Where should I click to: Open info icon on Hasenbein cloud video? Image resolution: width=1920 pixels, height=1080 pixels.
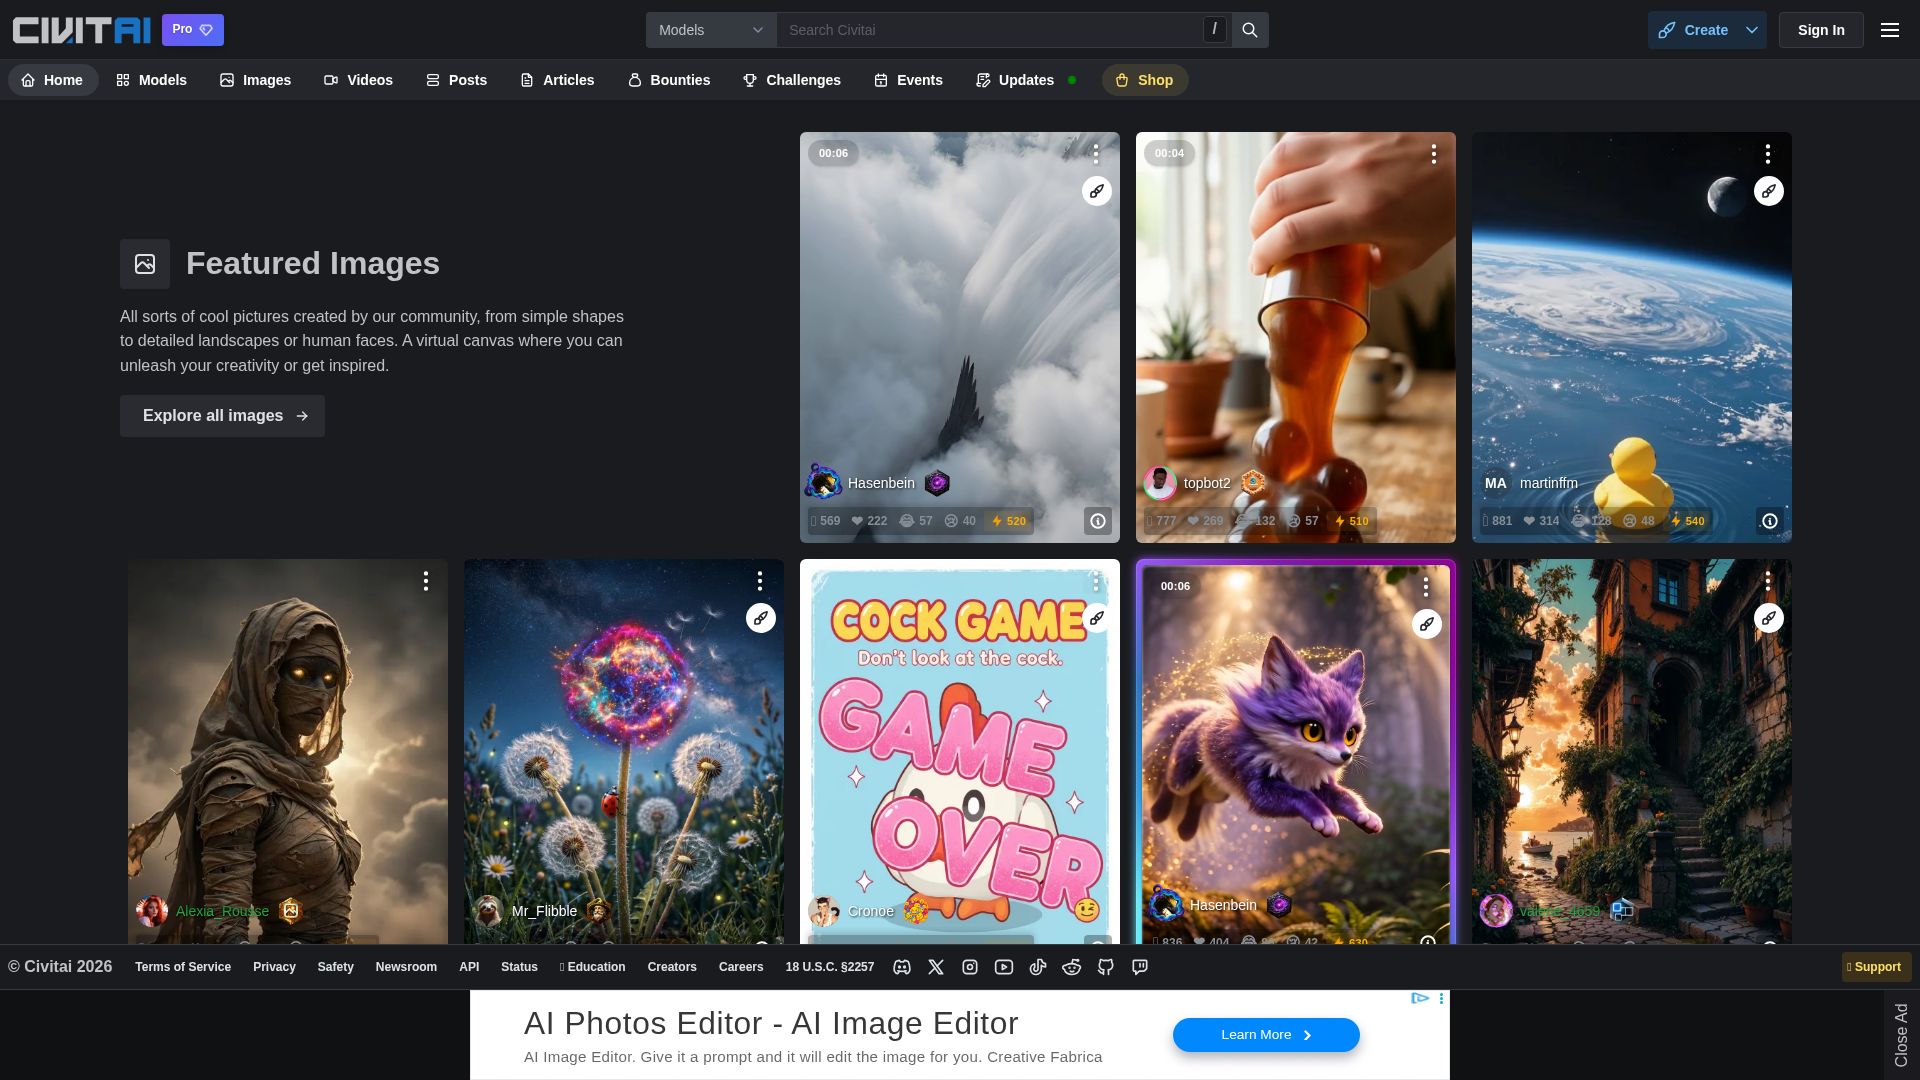point(1097,521)
